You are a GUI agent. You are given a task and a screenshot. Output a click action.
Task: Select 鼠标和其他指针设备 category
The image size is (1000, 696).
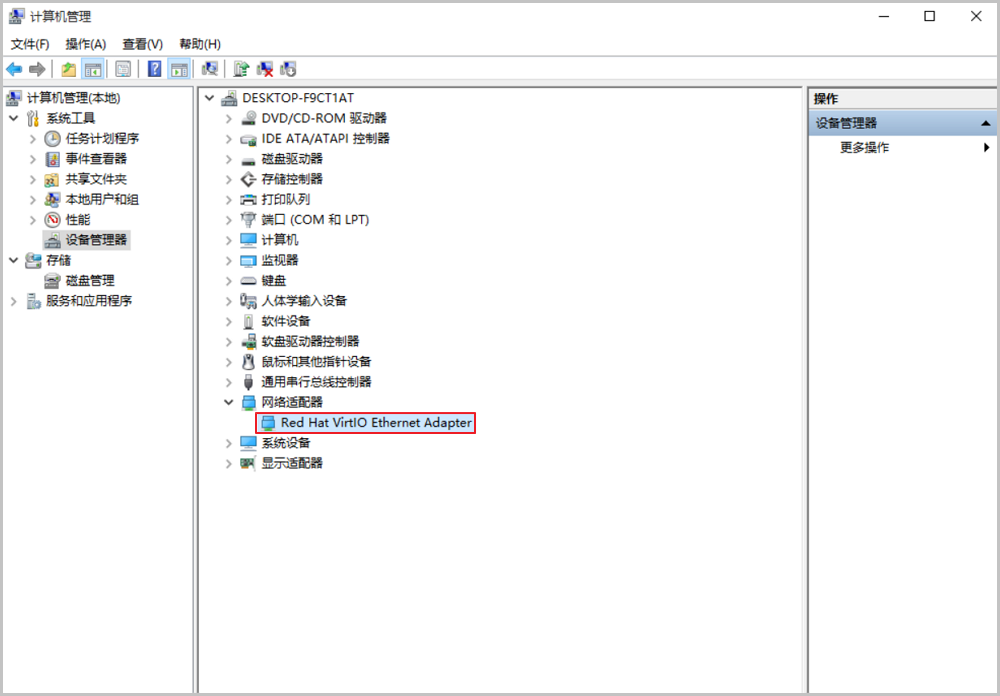point(316,362)
